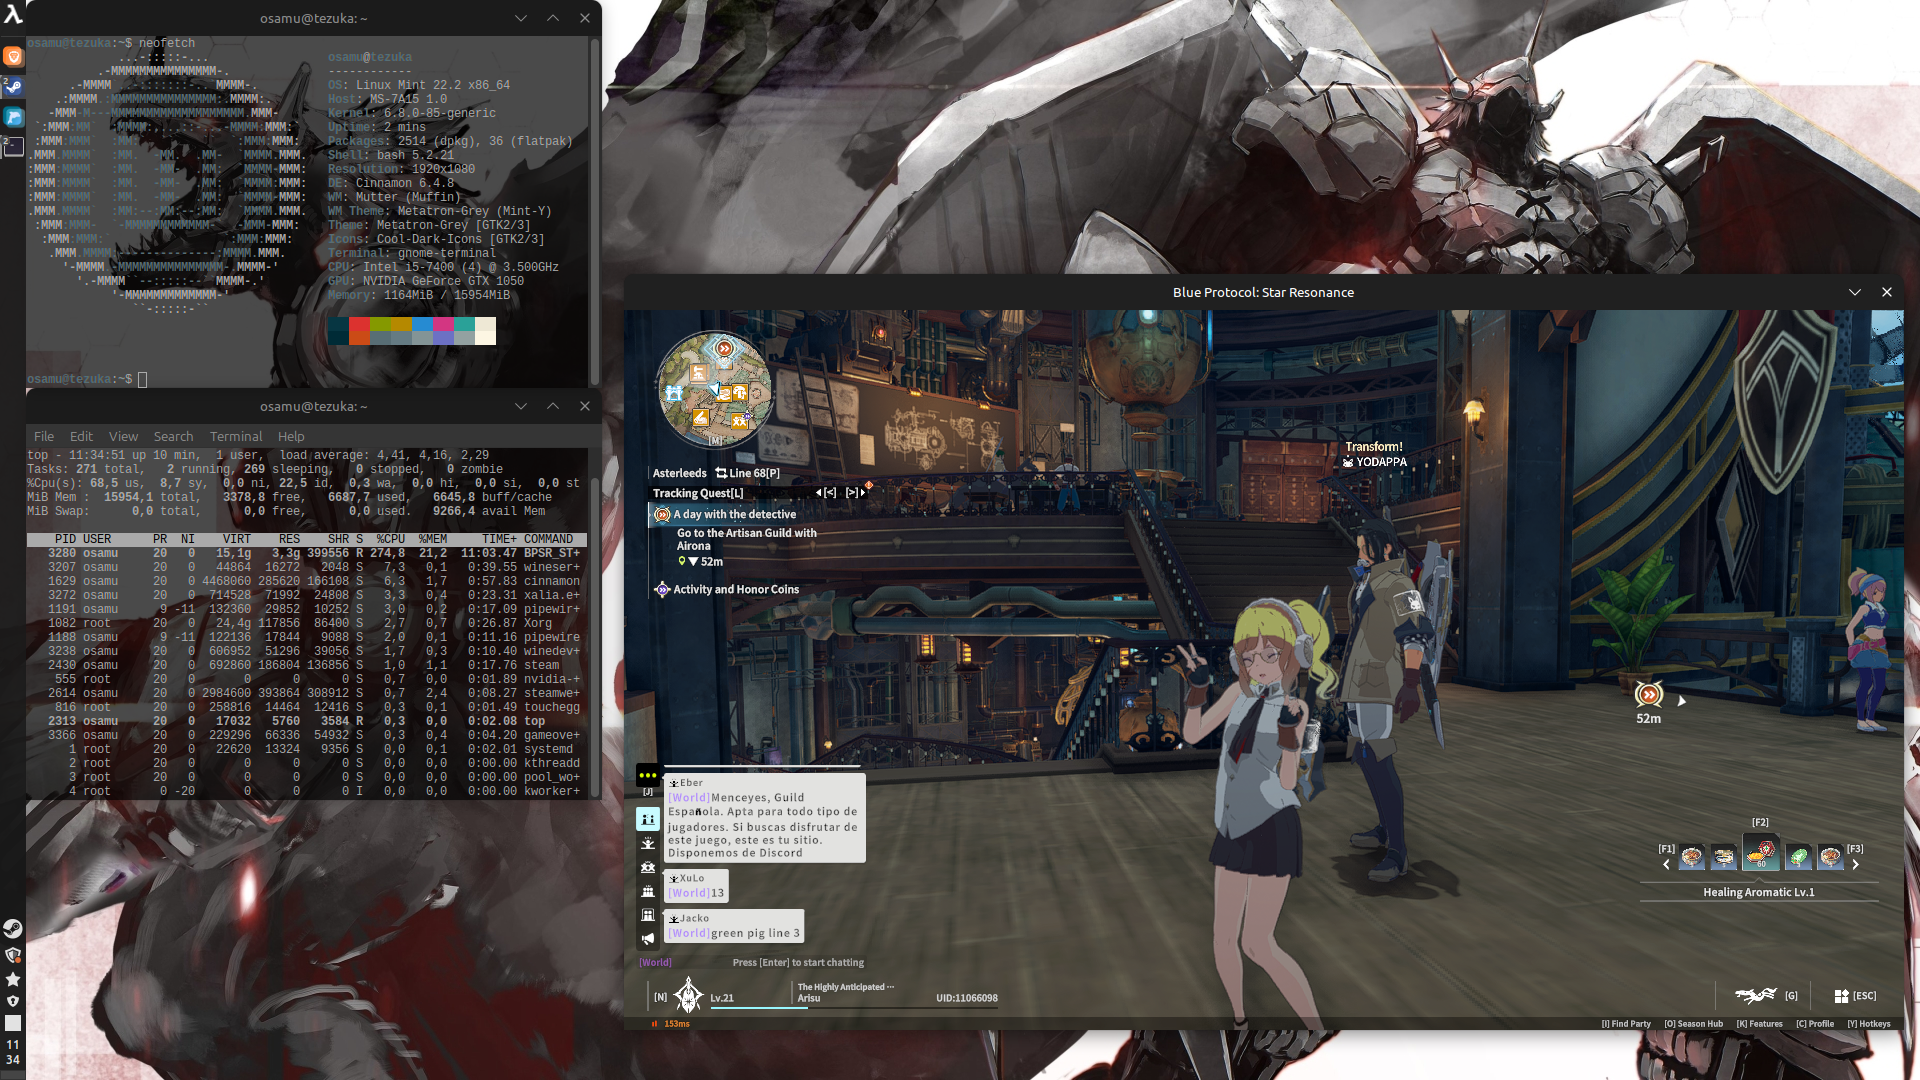The image size is (1920, 1080).
Task: Use the Healing Aromatic item in F2 slot
Action: point(1761,854)
